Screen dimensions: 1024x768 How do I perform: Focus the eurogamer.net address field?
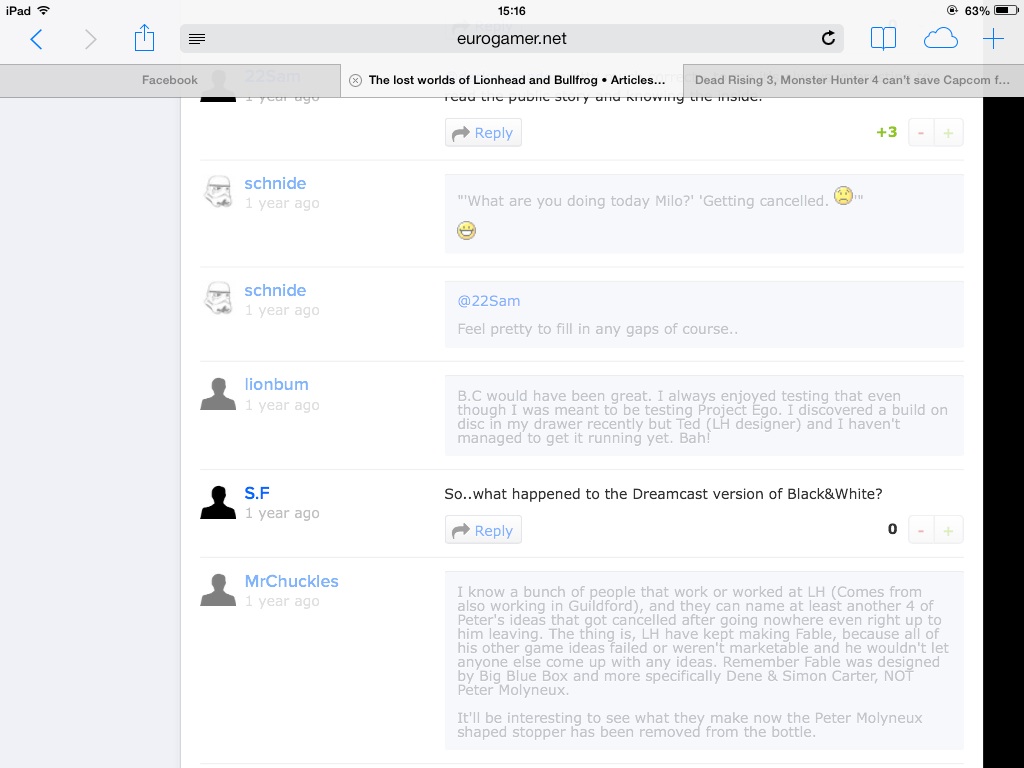[x=511, y=39]
